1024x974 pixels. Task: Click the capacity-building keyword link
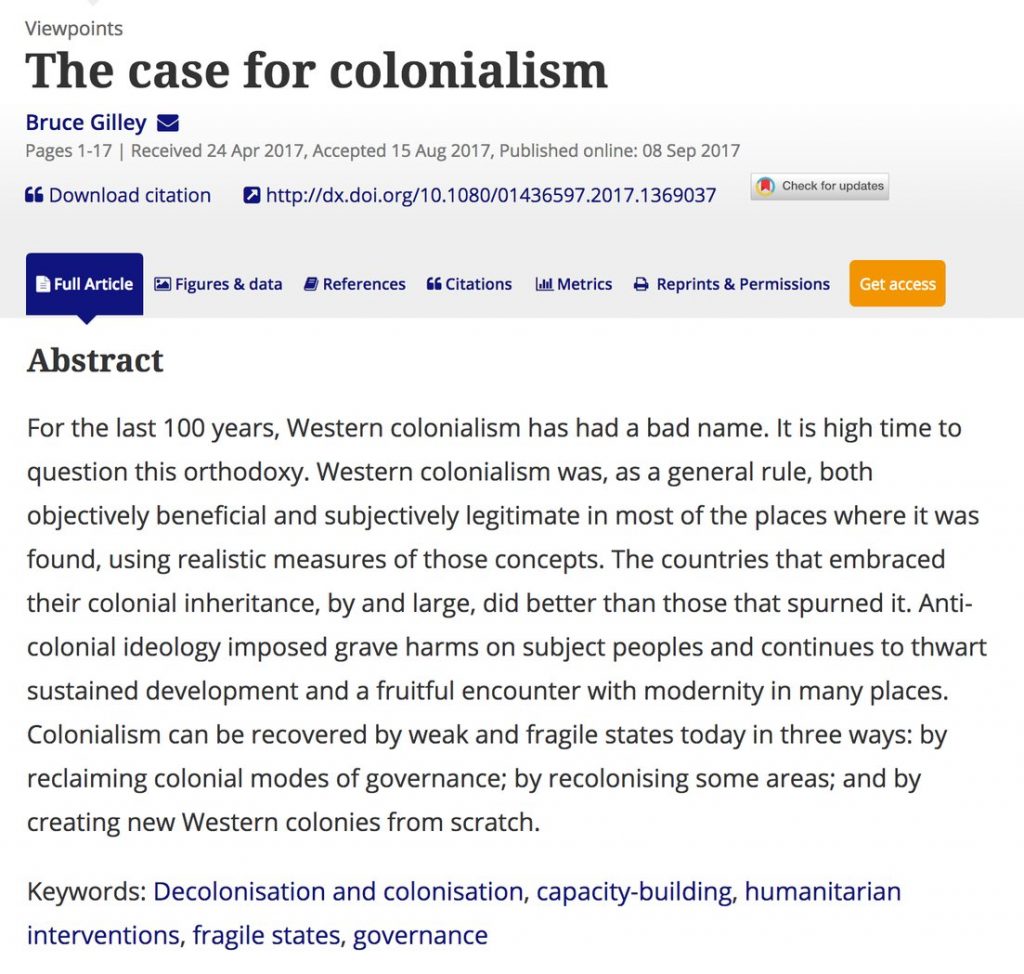633,892
